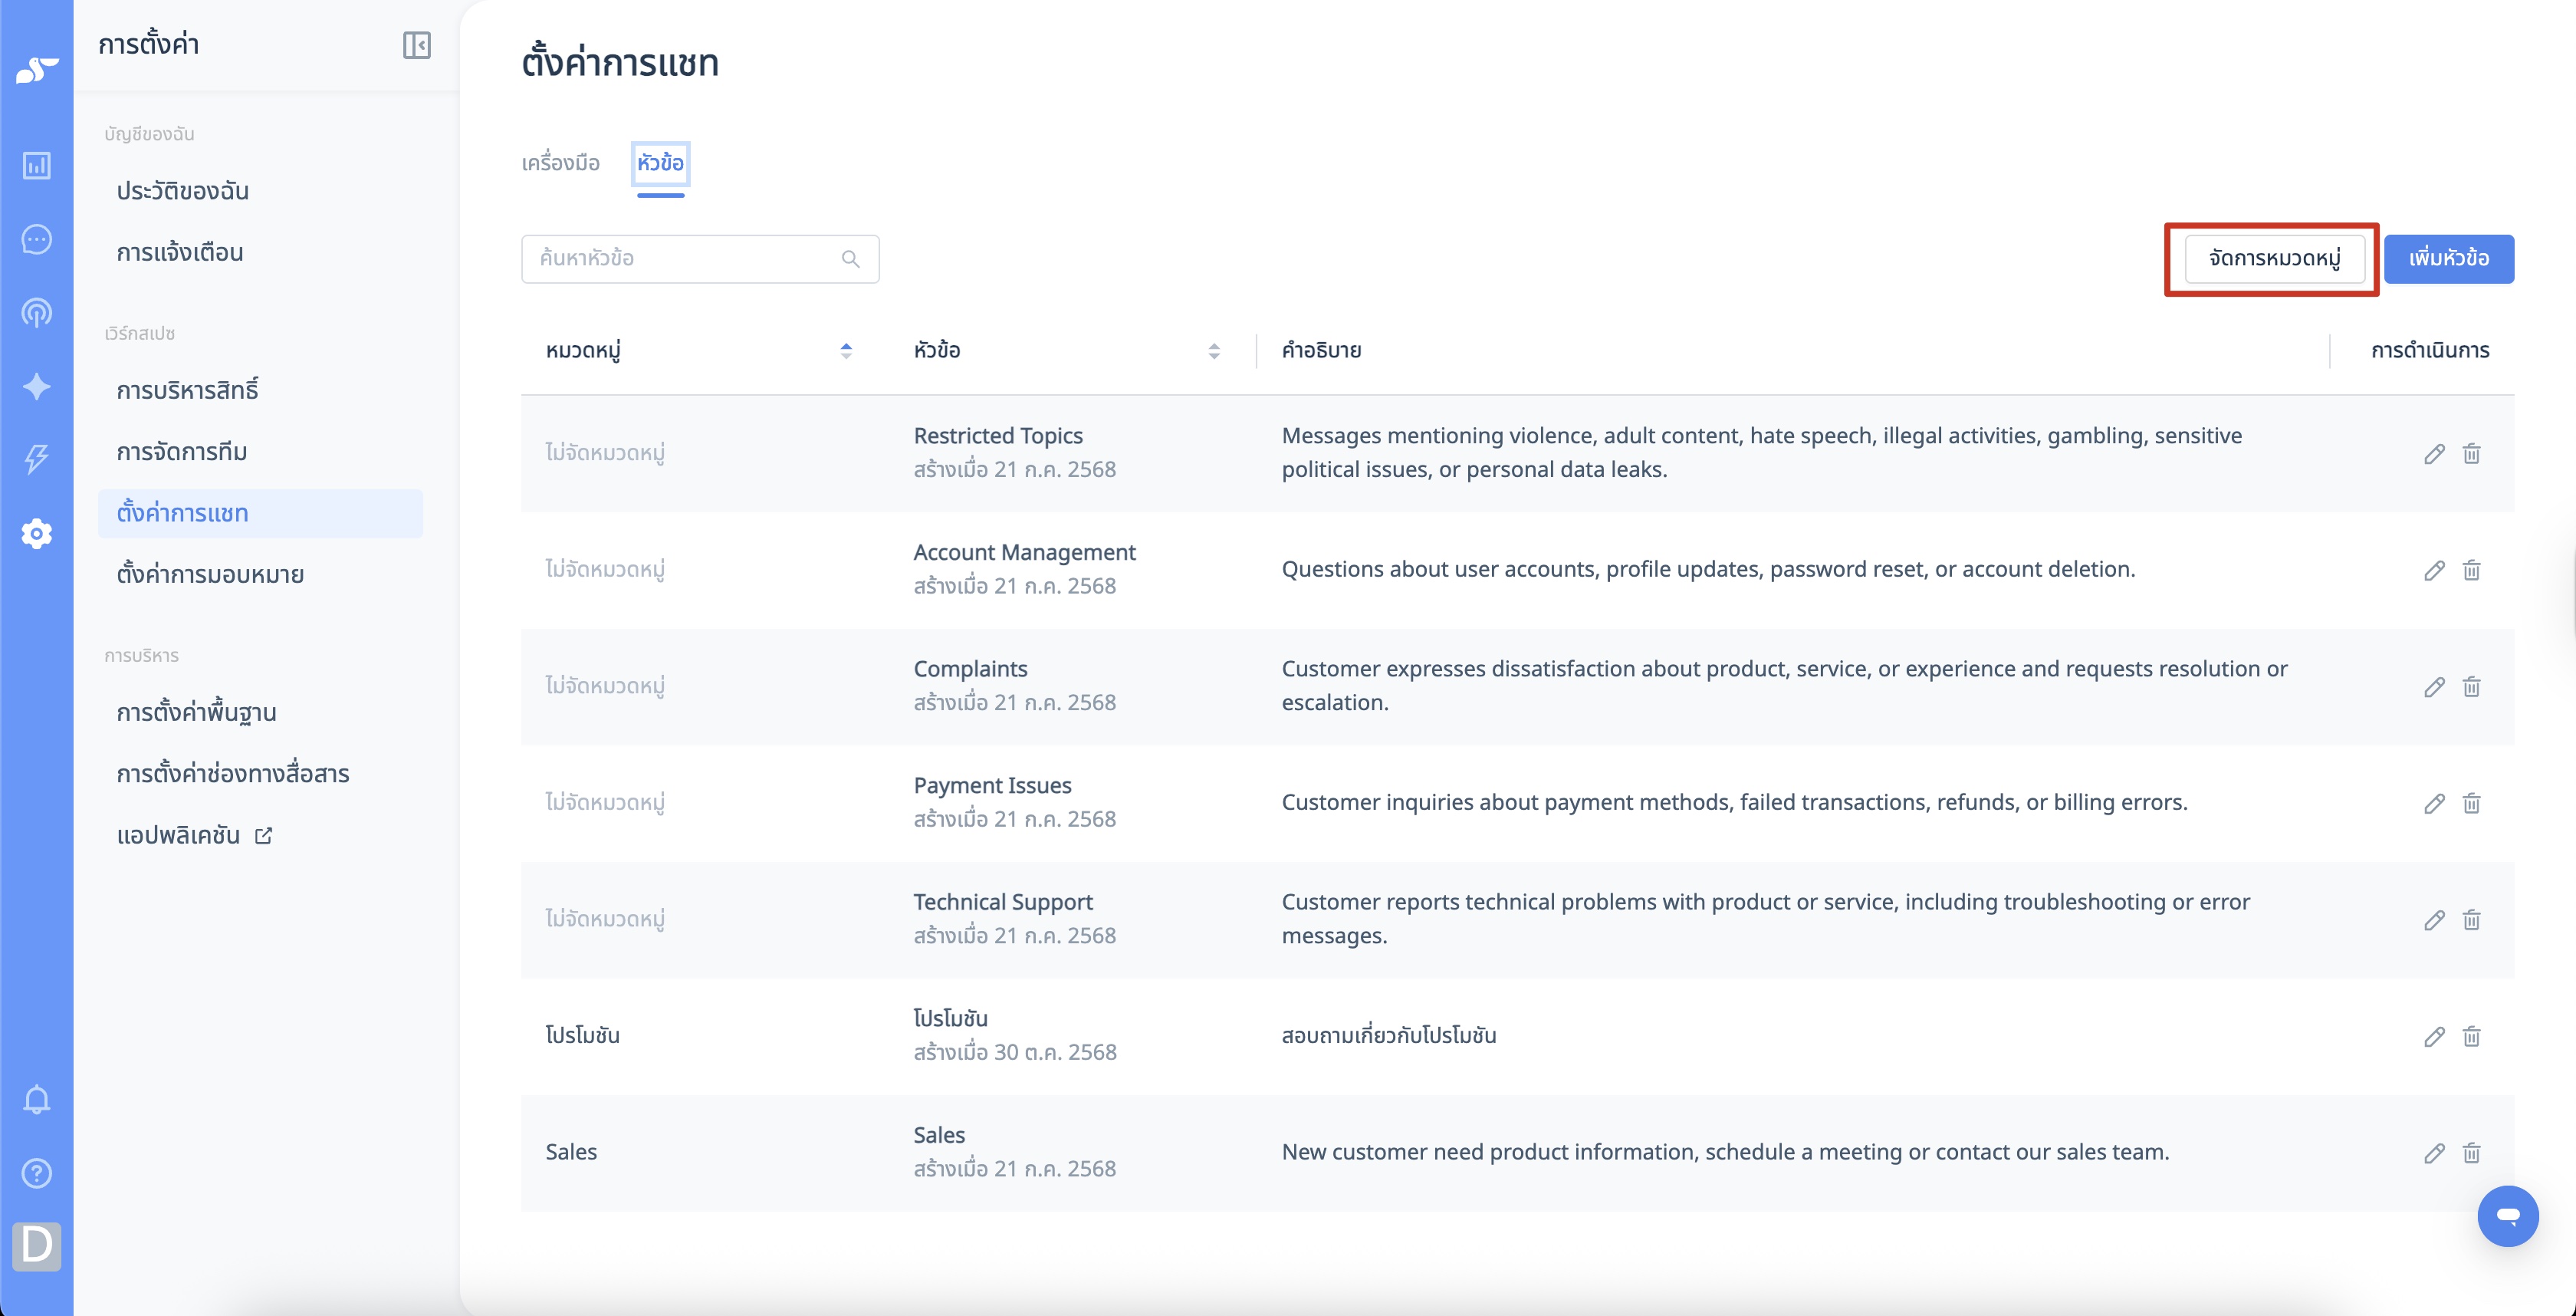Viewport: 2576px width, 1316px height.
Task: Open the notifications bell icon
Action: tap(37, 1099)
